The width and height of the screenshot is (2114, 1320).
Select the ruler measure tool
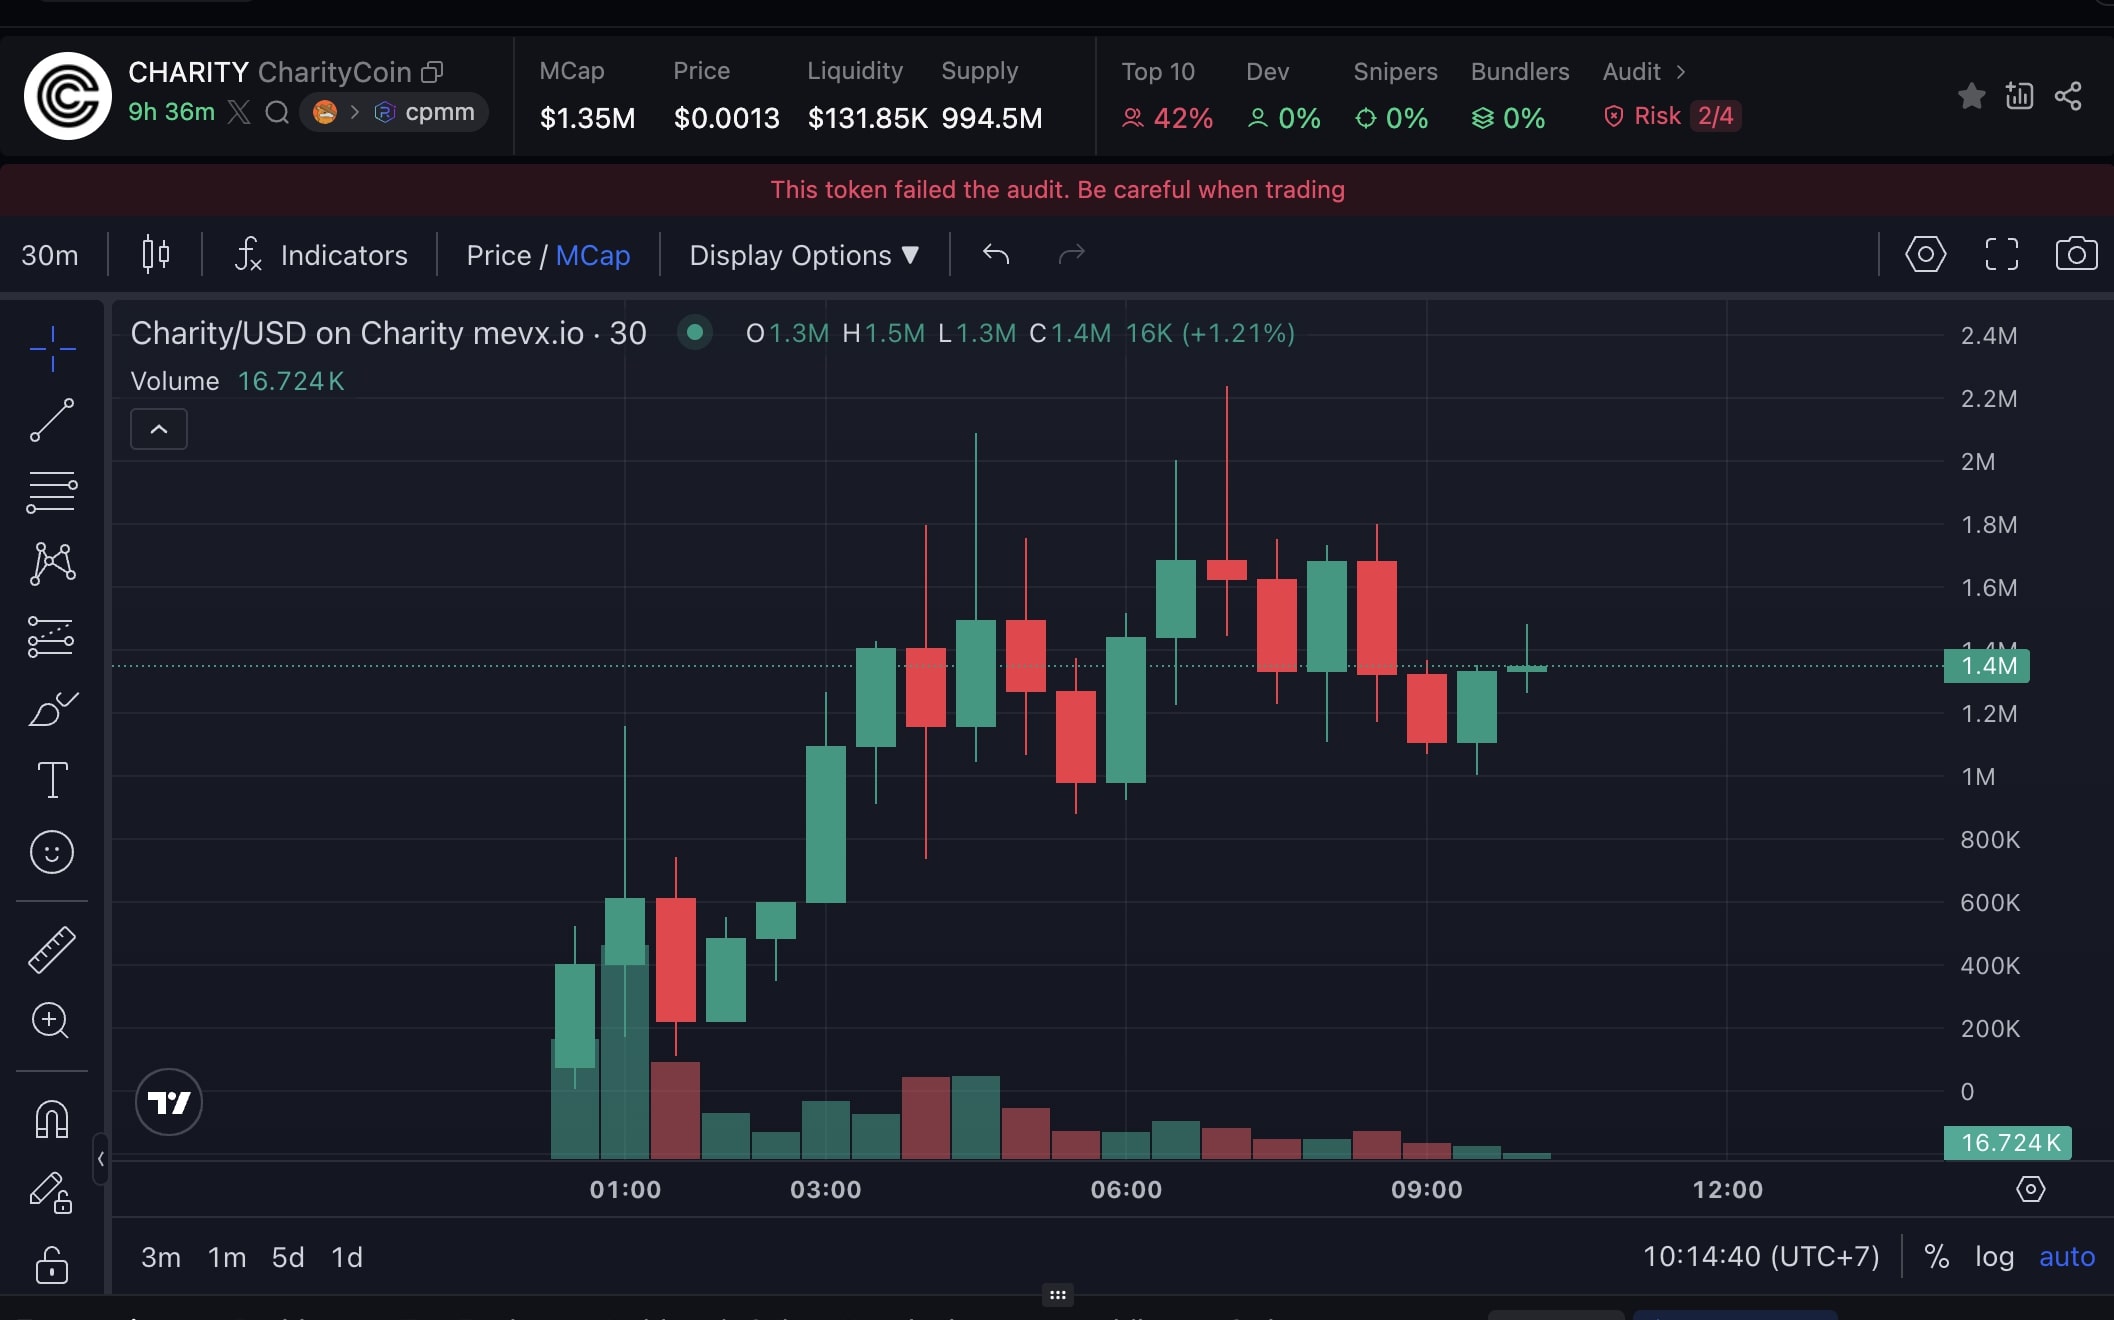pyautogui.click(x=52, y=949)
